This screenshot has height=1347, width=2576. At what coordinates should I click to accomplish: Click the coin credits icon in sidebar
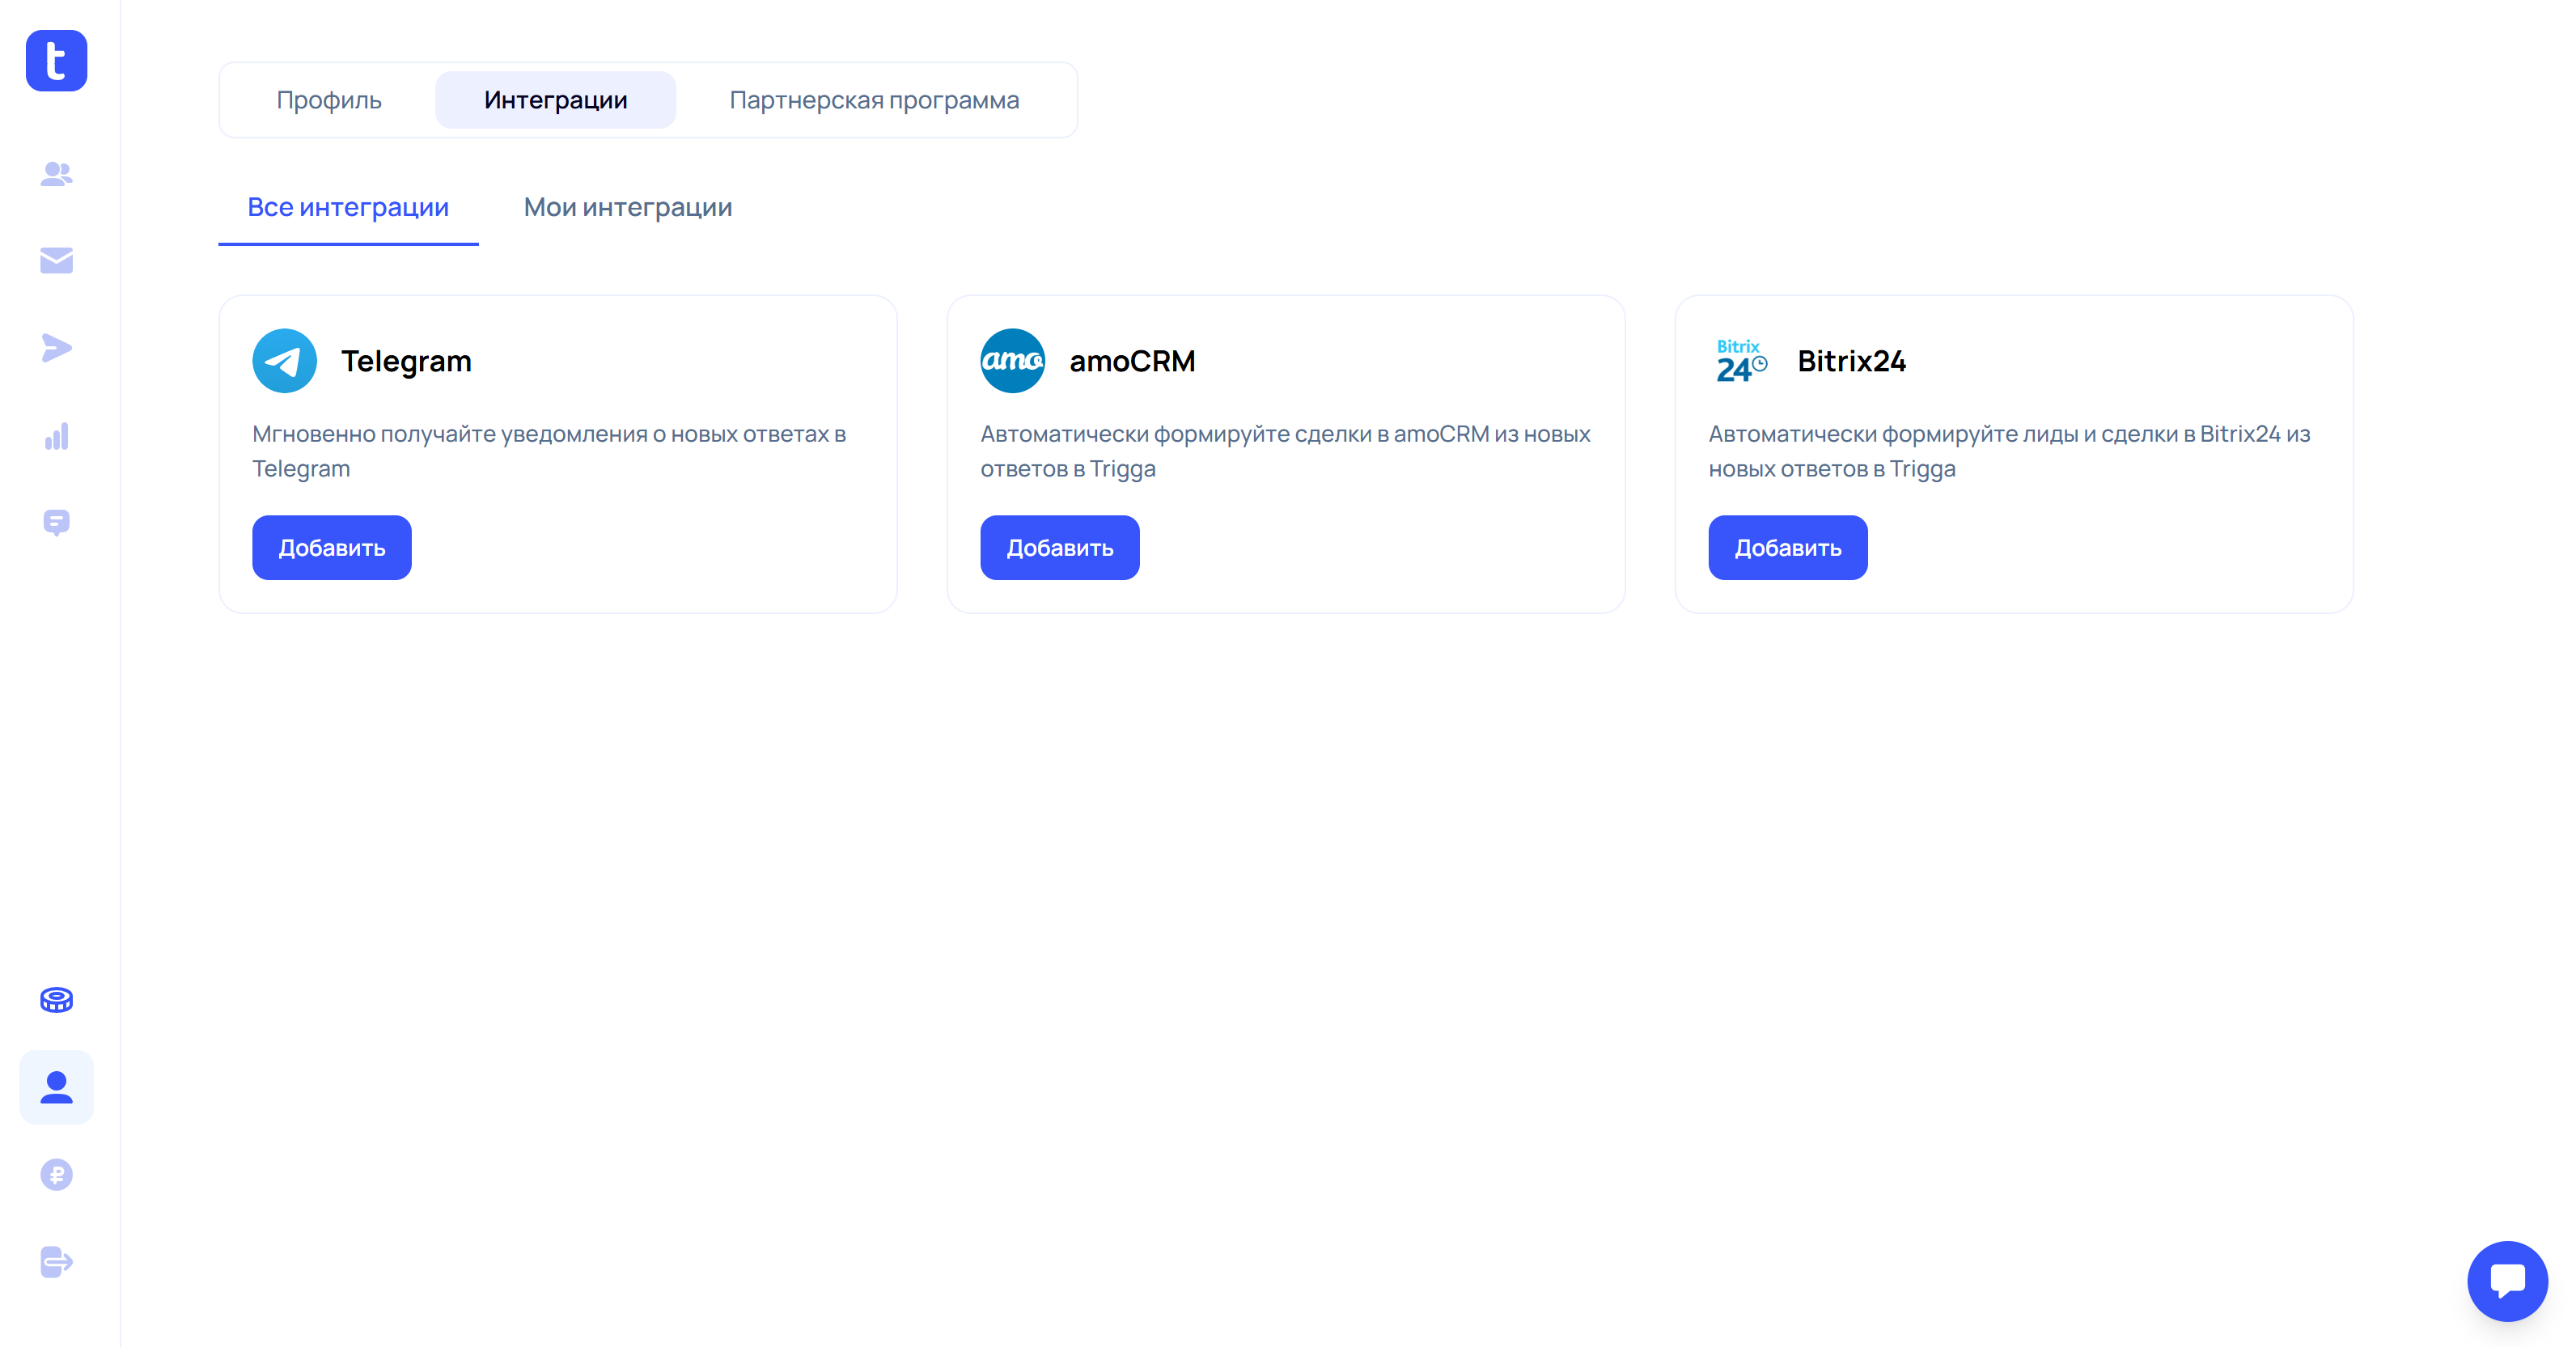[x=56, y=1000]
